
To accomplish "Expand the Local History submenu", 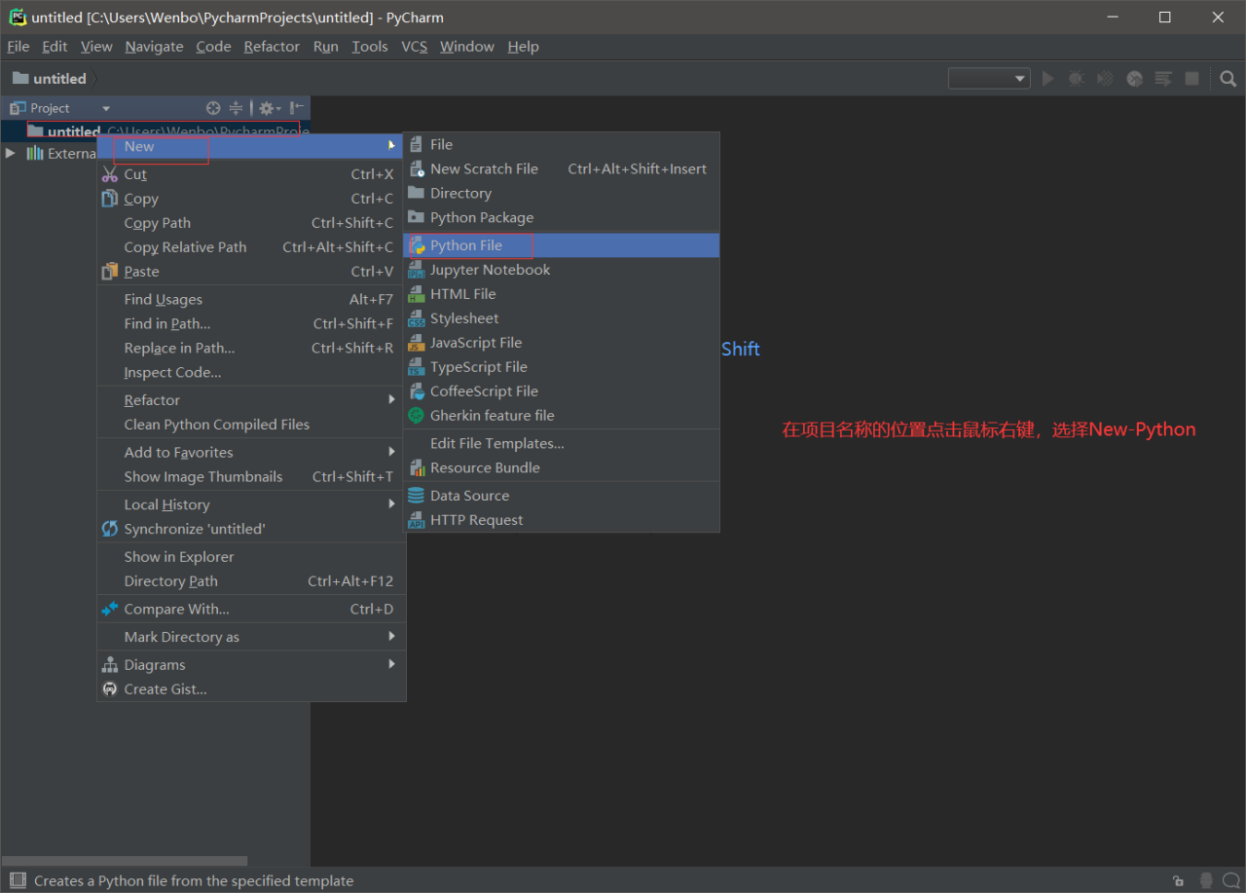I will tap(251, 505).
